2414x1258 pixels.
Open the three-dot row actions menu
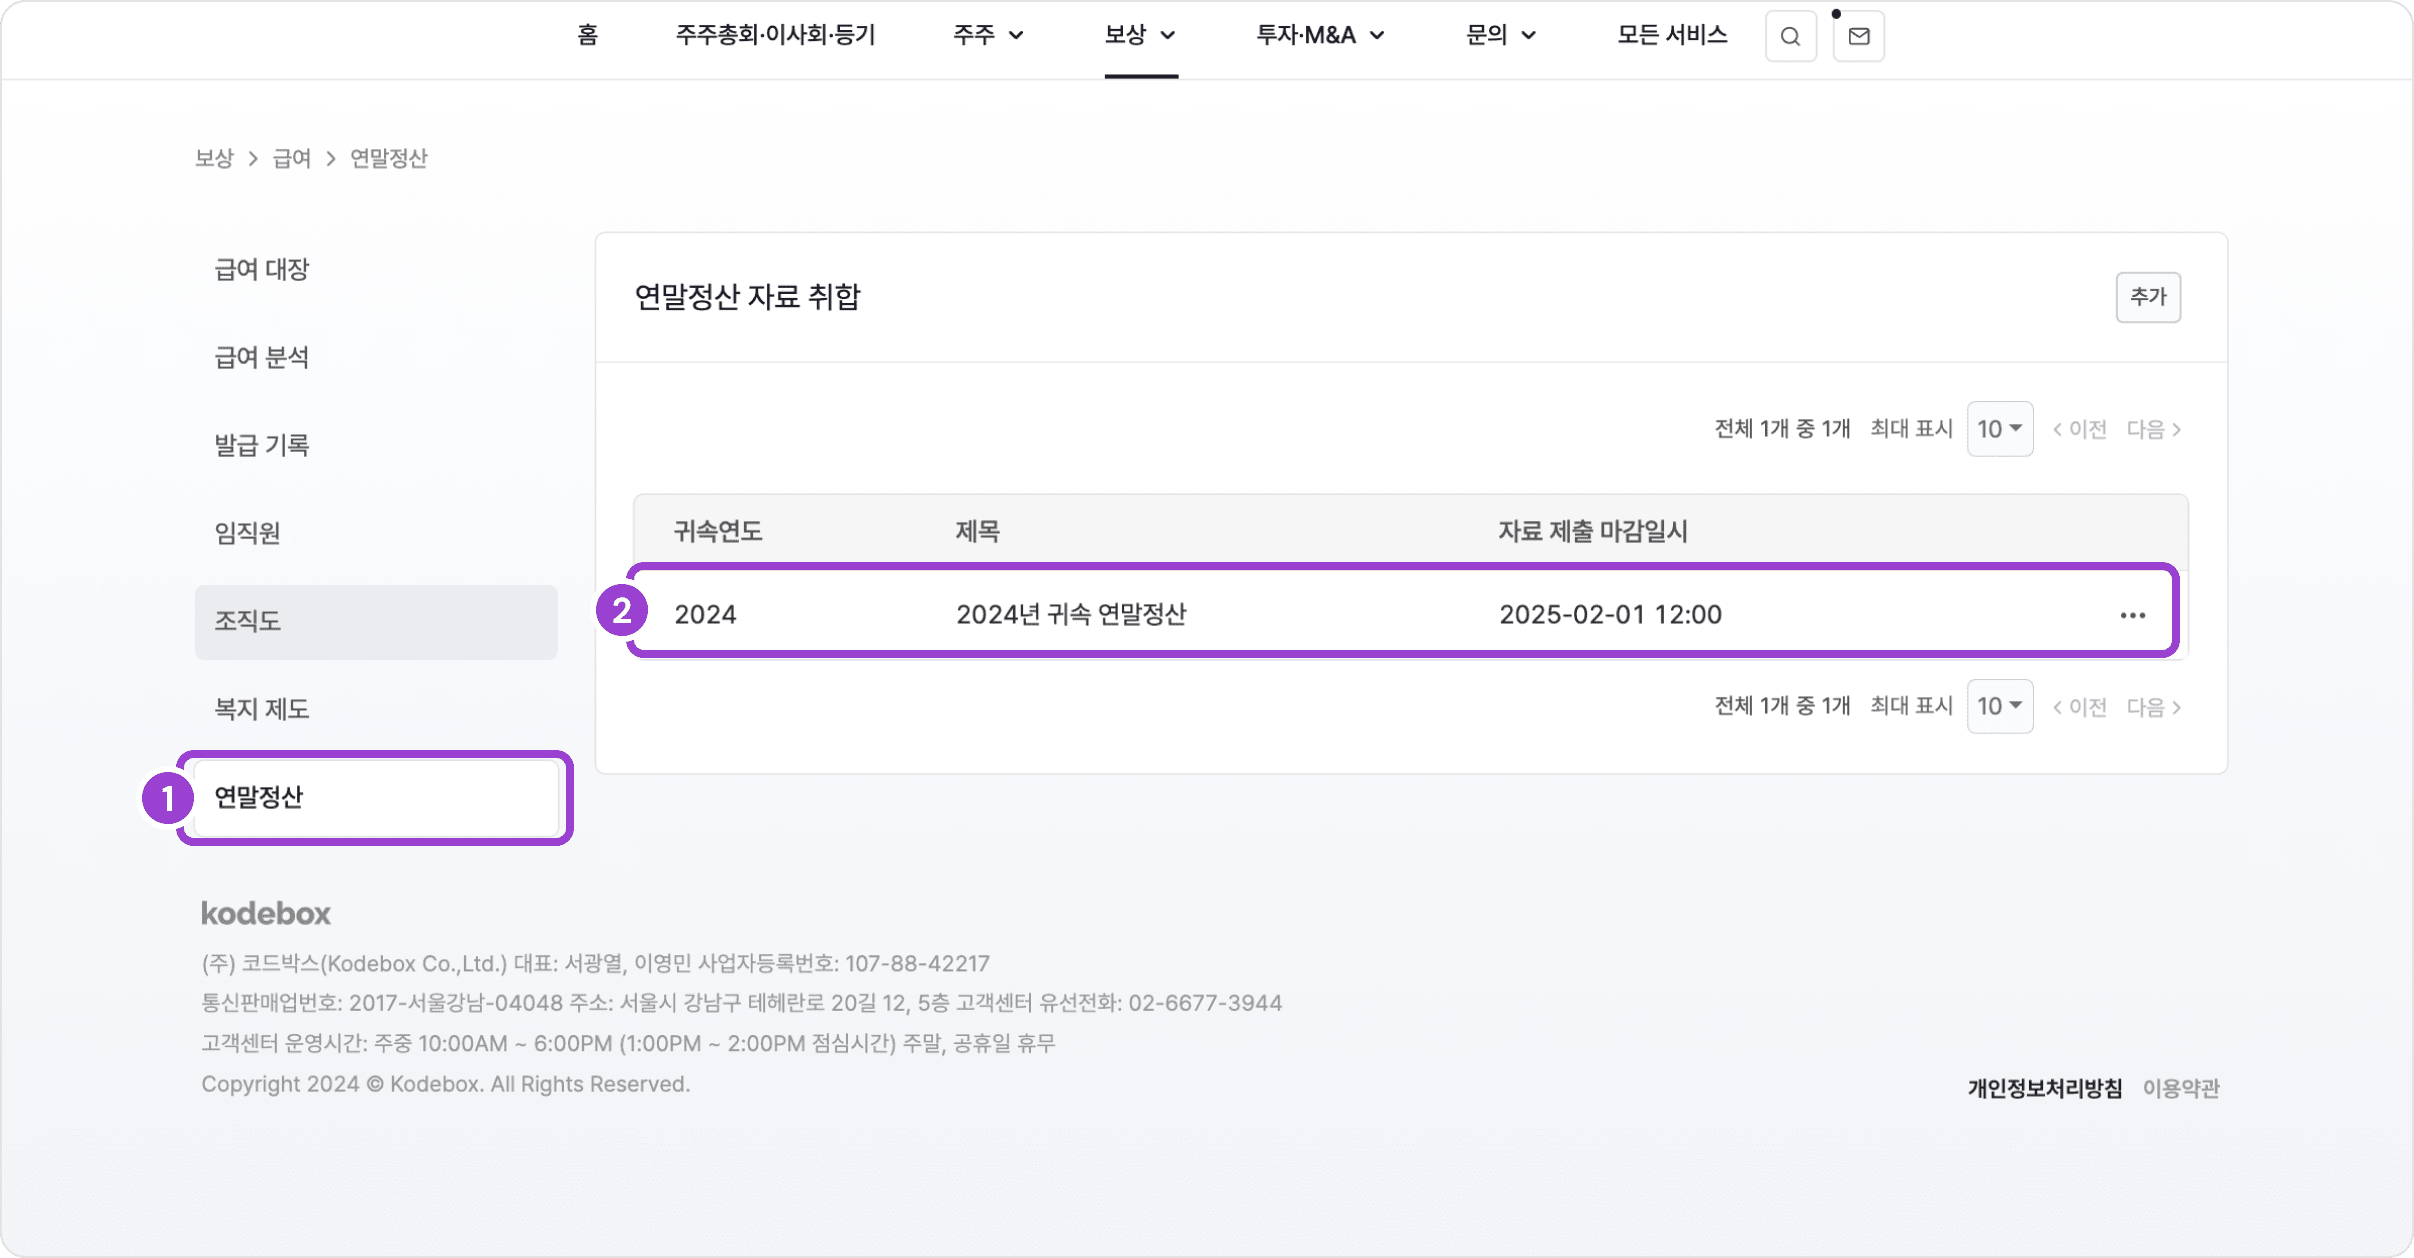[x=2132, y=615]
